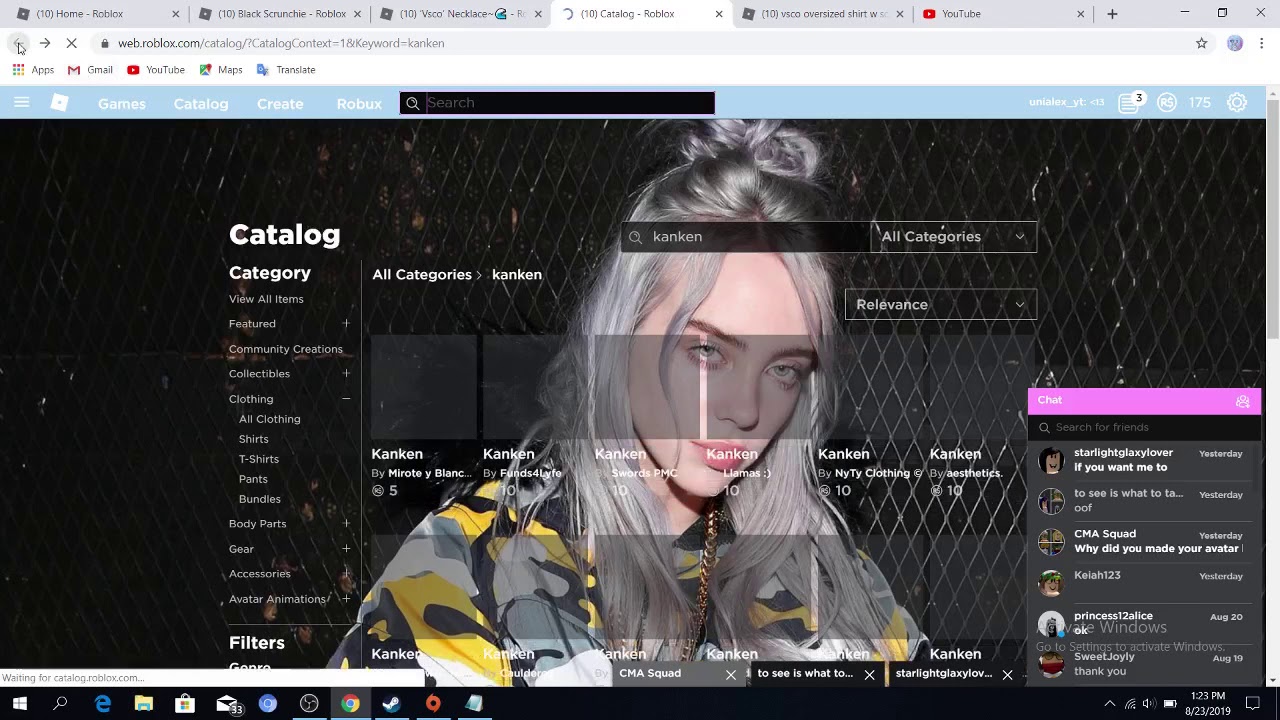Open the Chrome profile avatar
This screenshot has height=720, width=1280.
pos(1235,43)
